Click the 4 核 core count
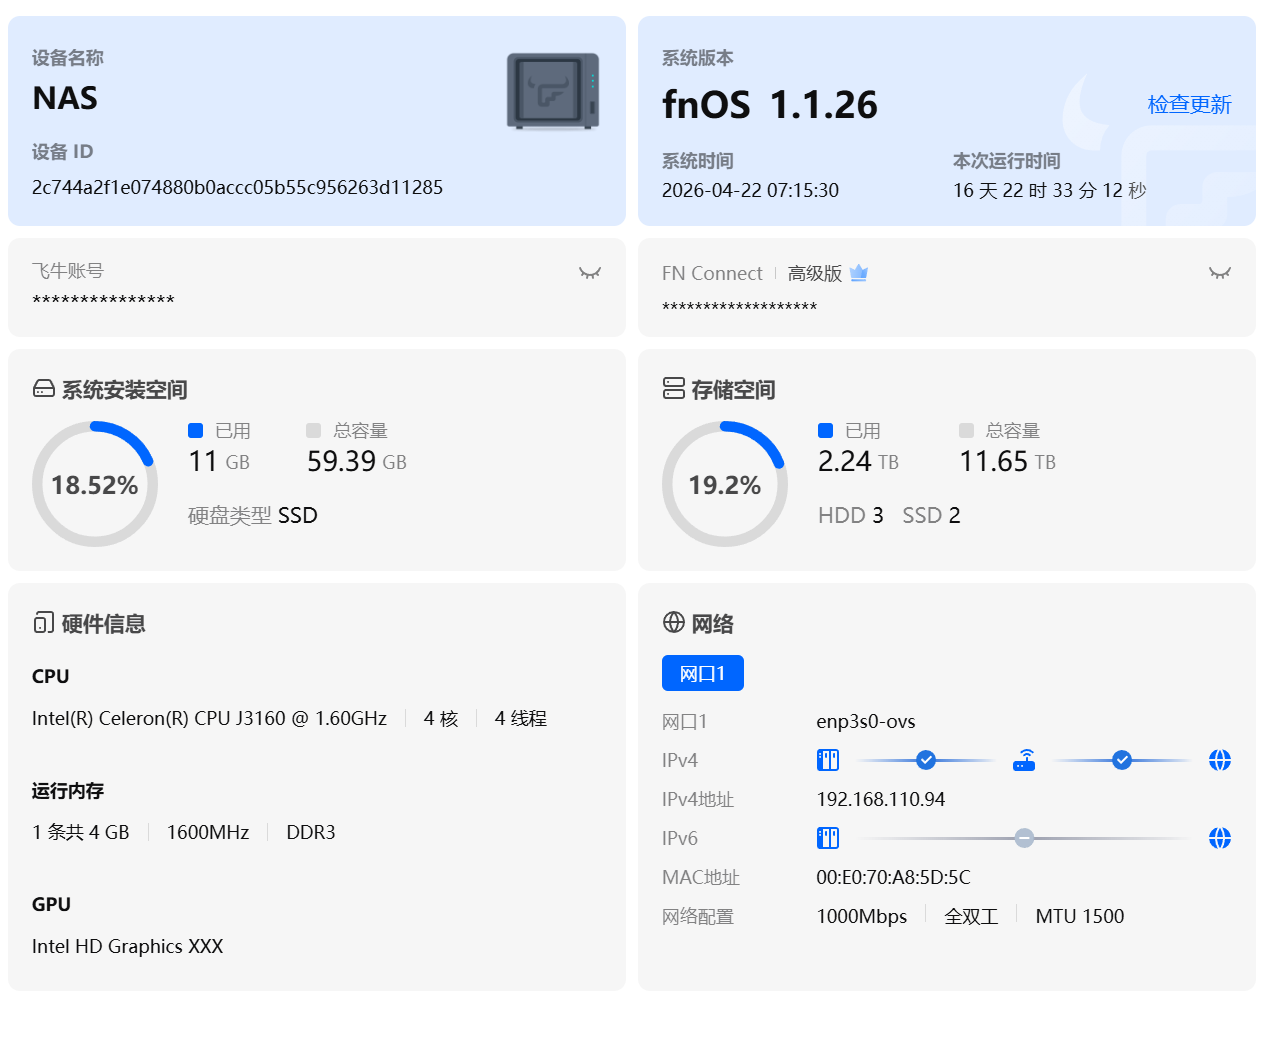The image size is (1283, 1056). tap(441, 718)
